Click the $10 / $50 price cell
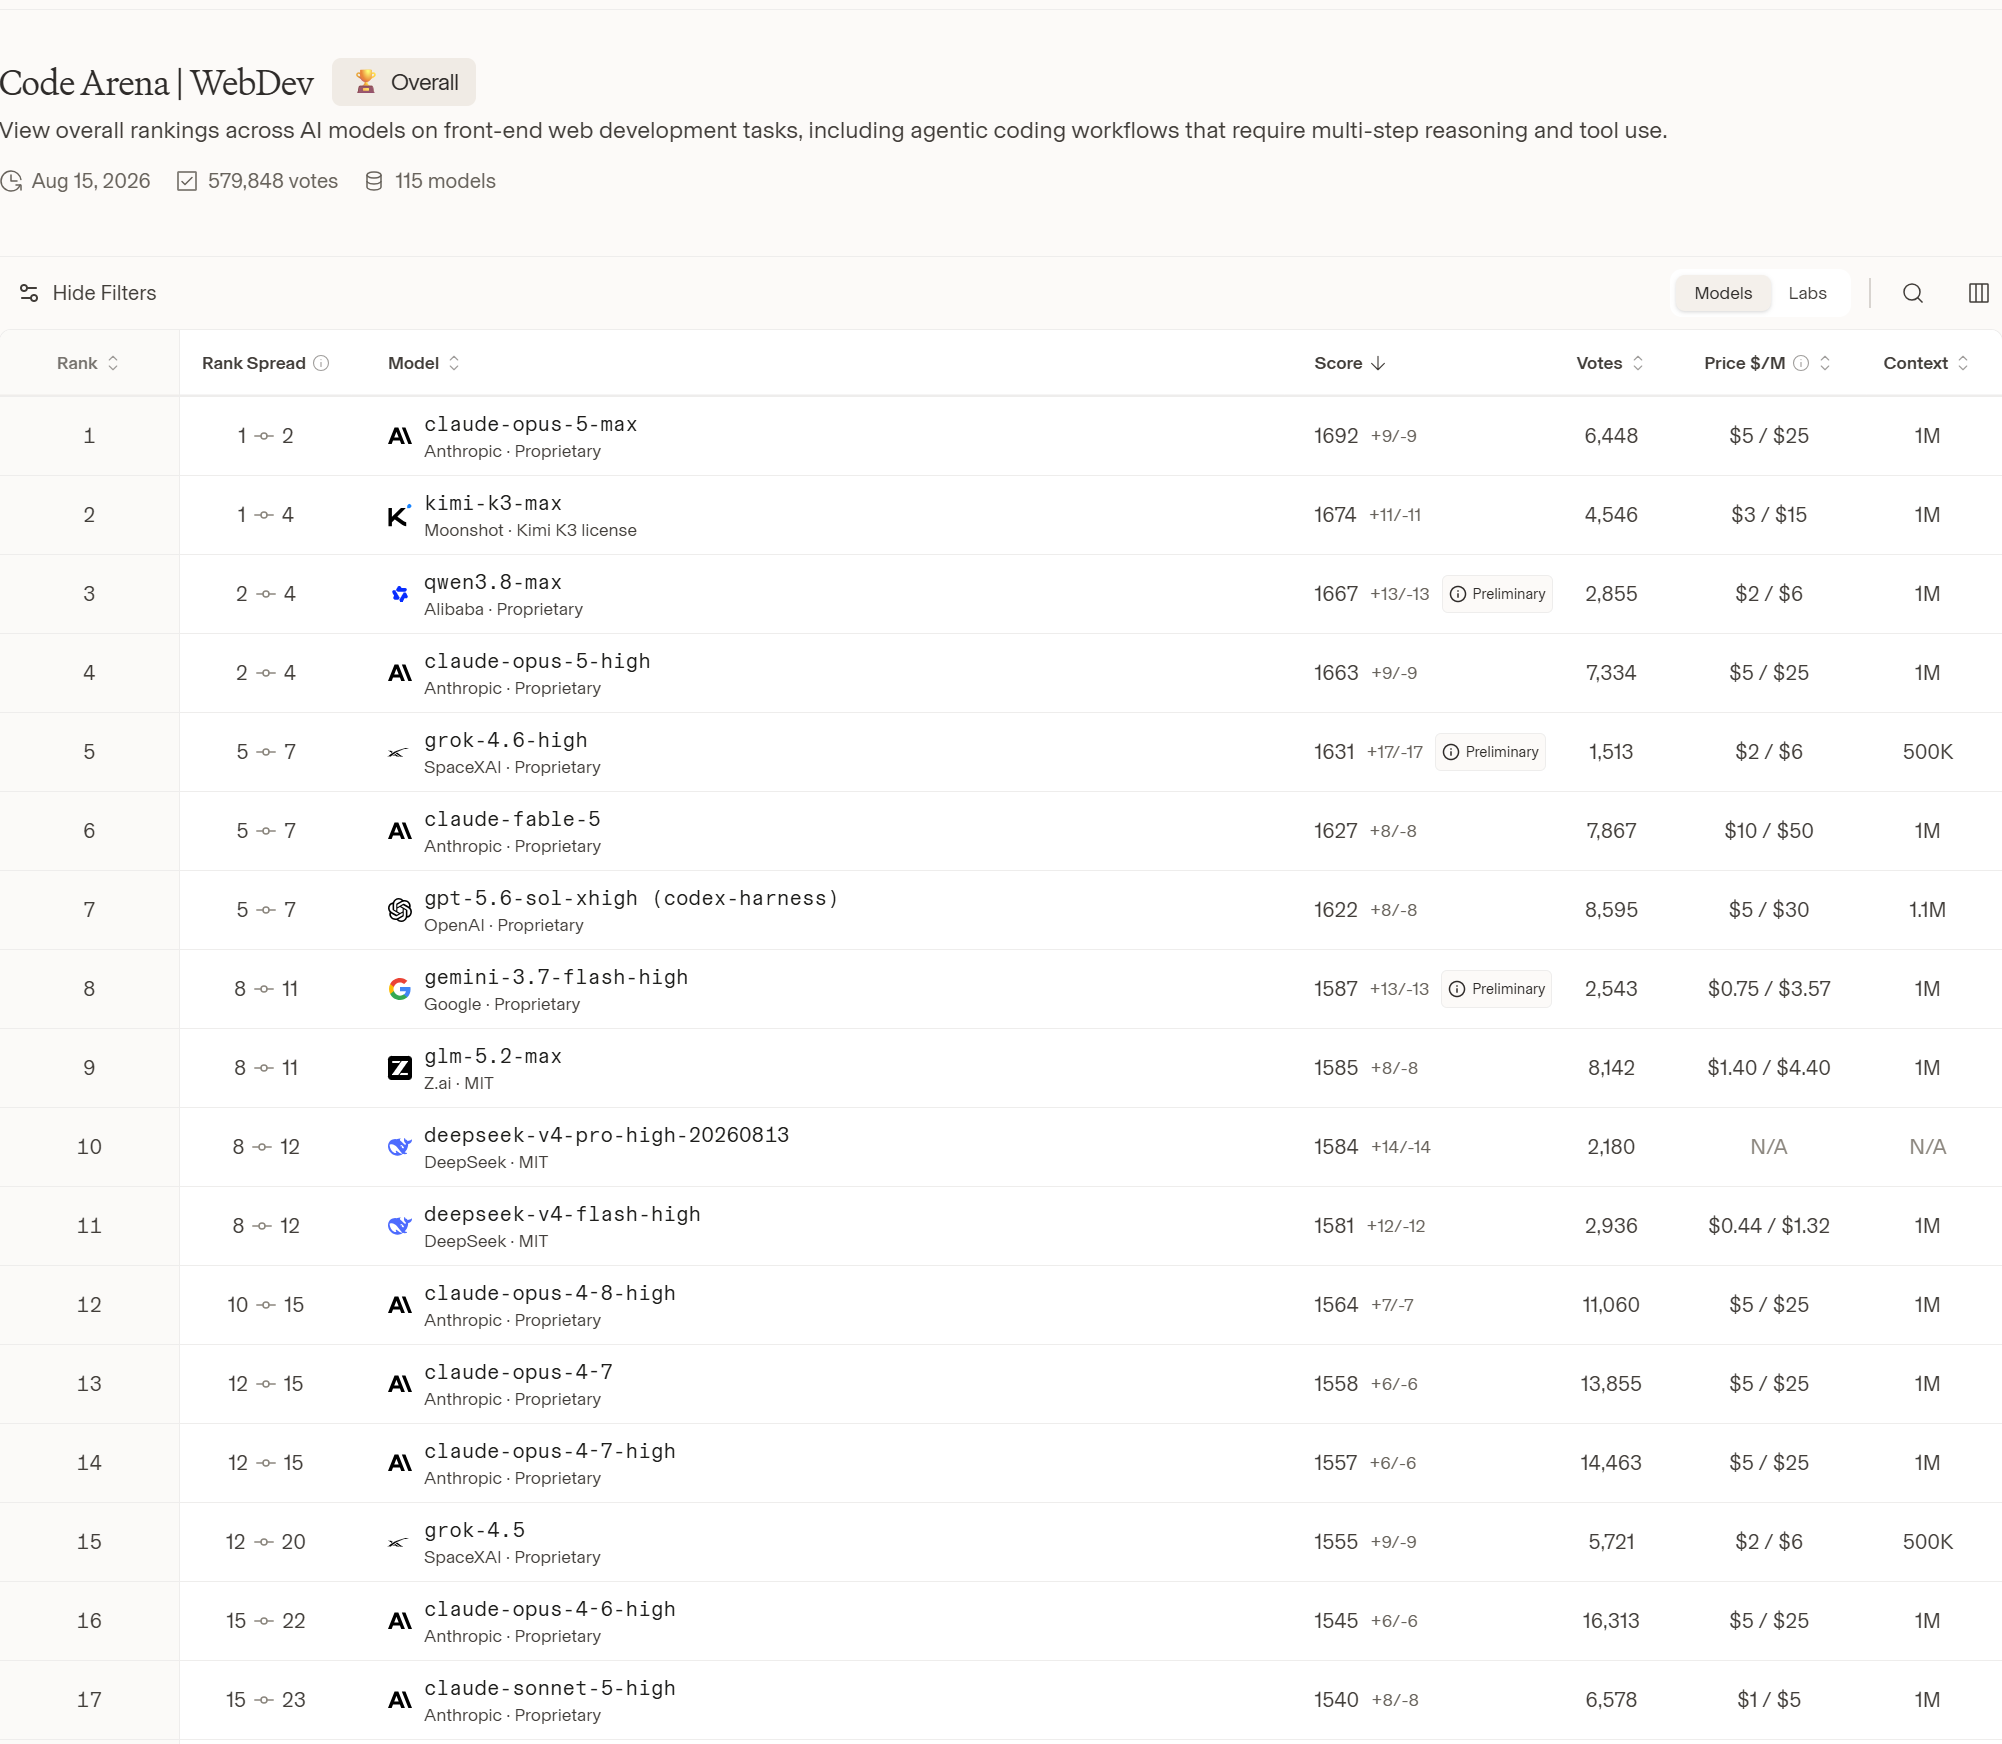Viewport: 2002px width, 1744px height. 1769,831
